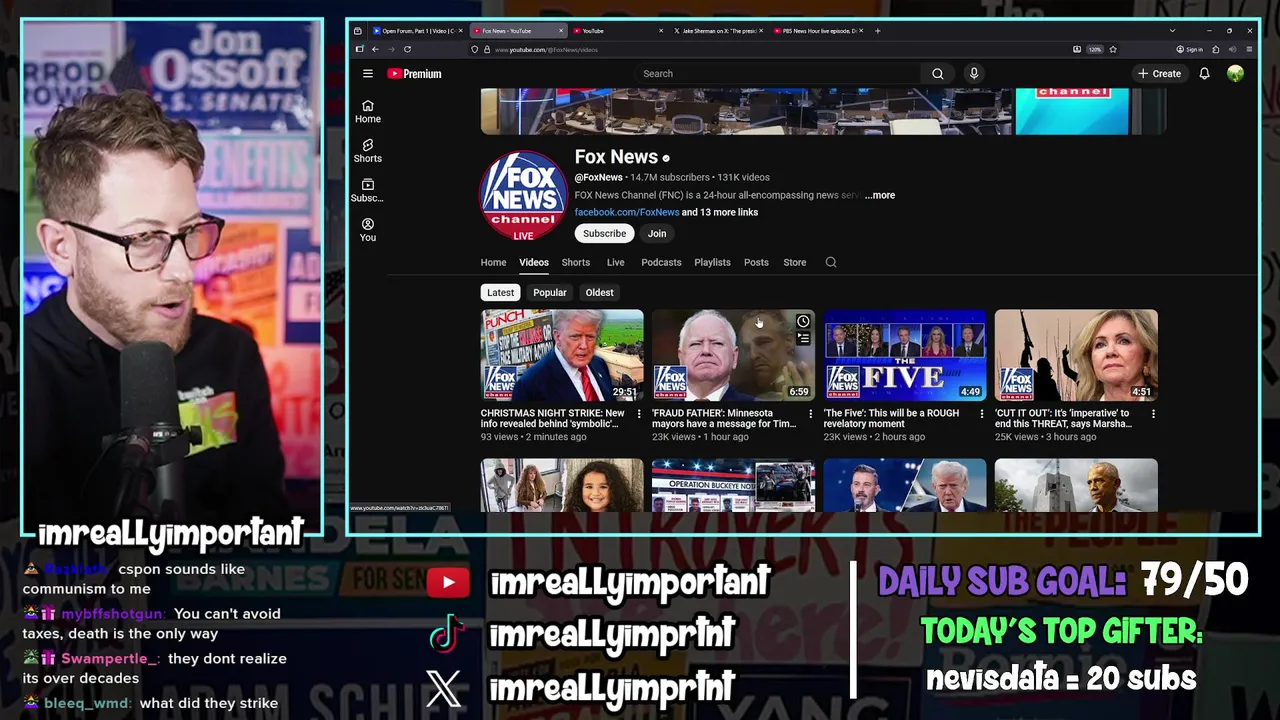Open options menu for Christmas Night Strike video
1280x720 pixels.
coord(639,413)
